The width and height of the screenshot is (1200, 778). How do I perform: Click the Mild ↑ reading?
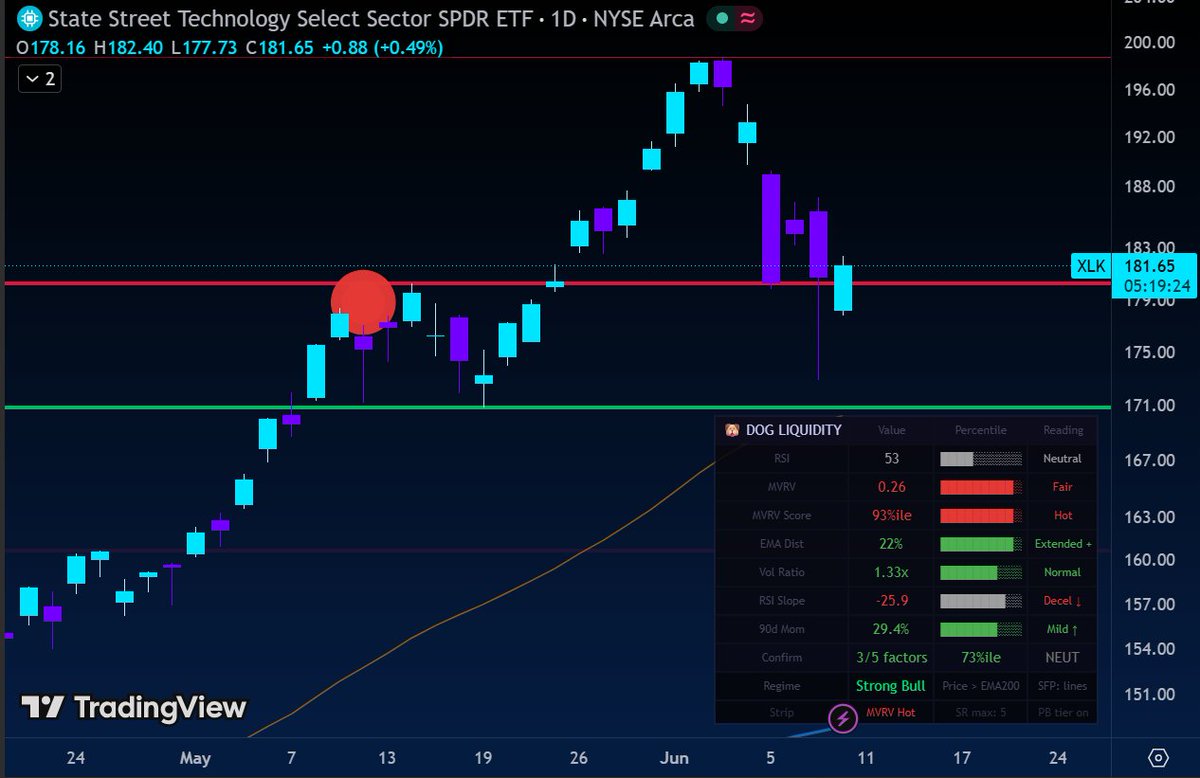pos(1063,629)
